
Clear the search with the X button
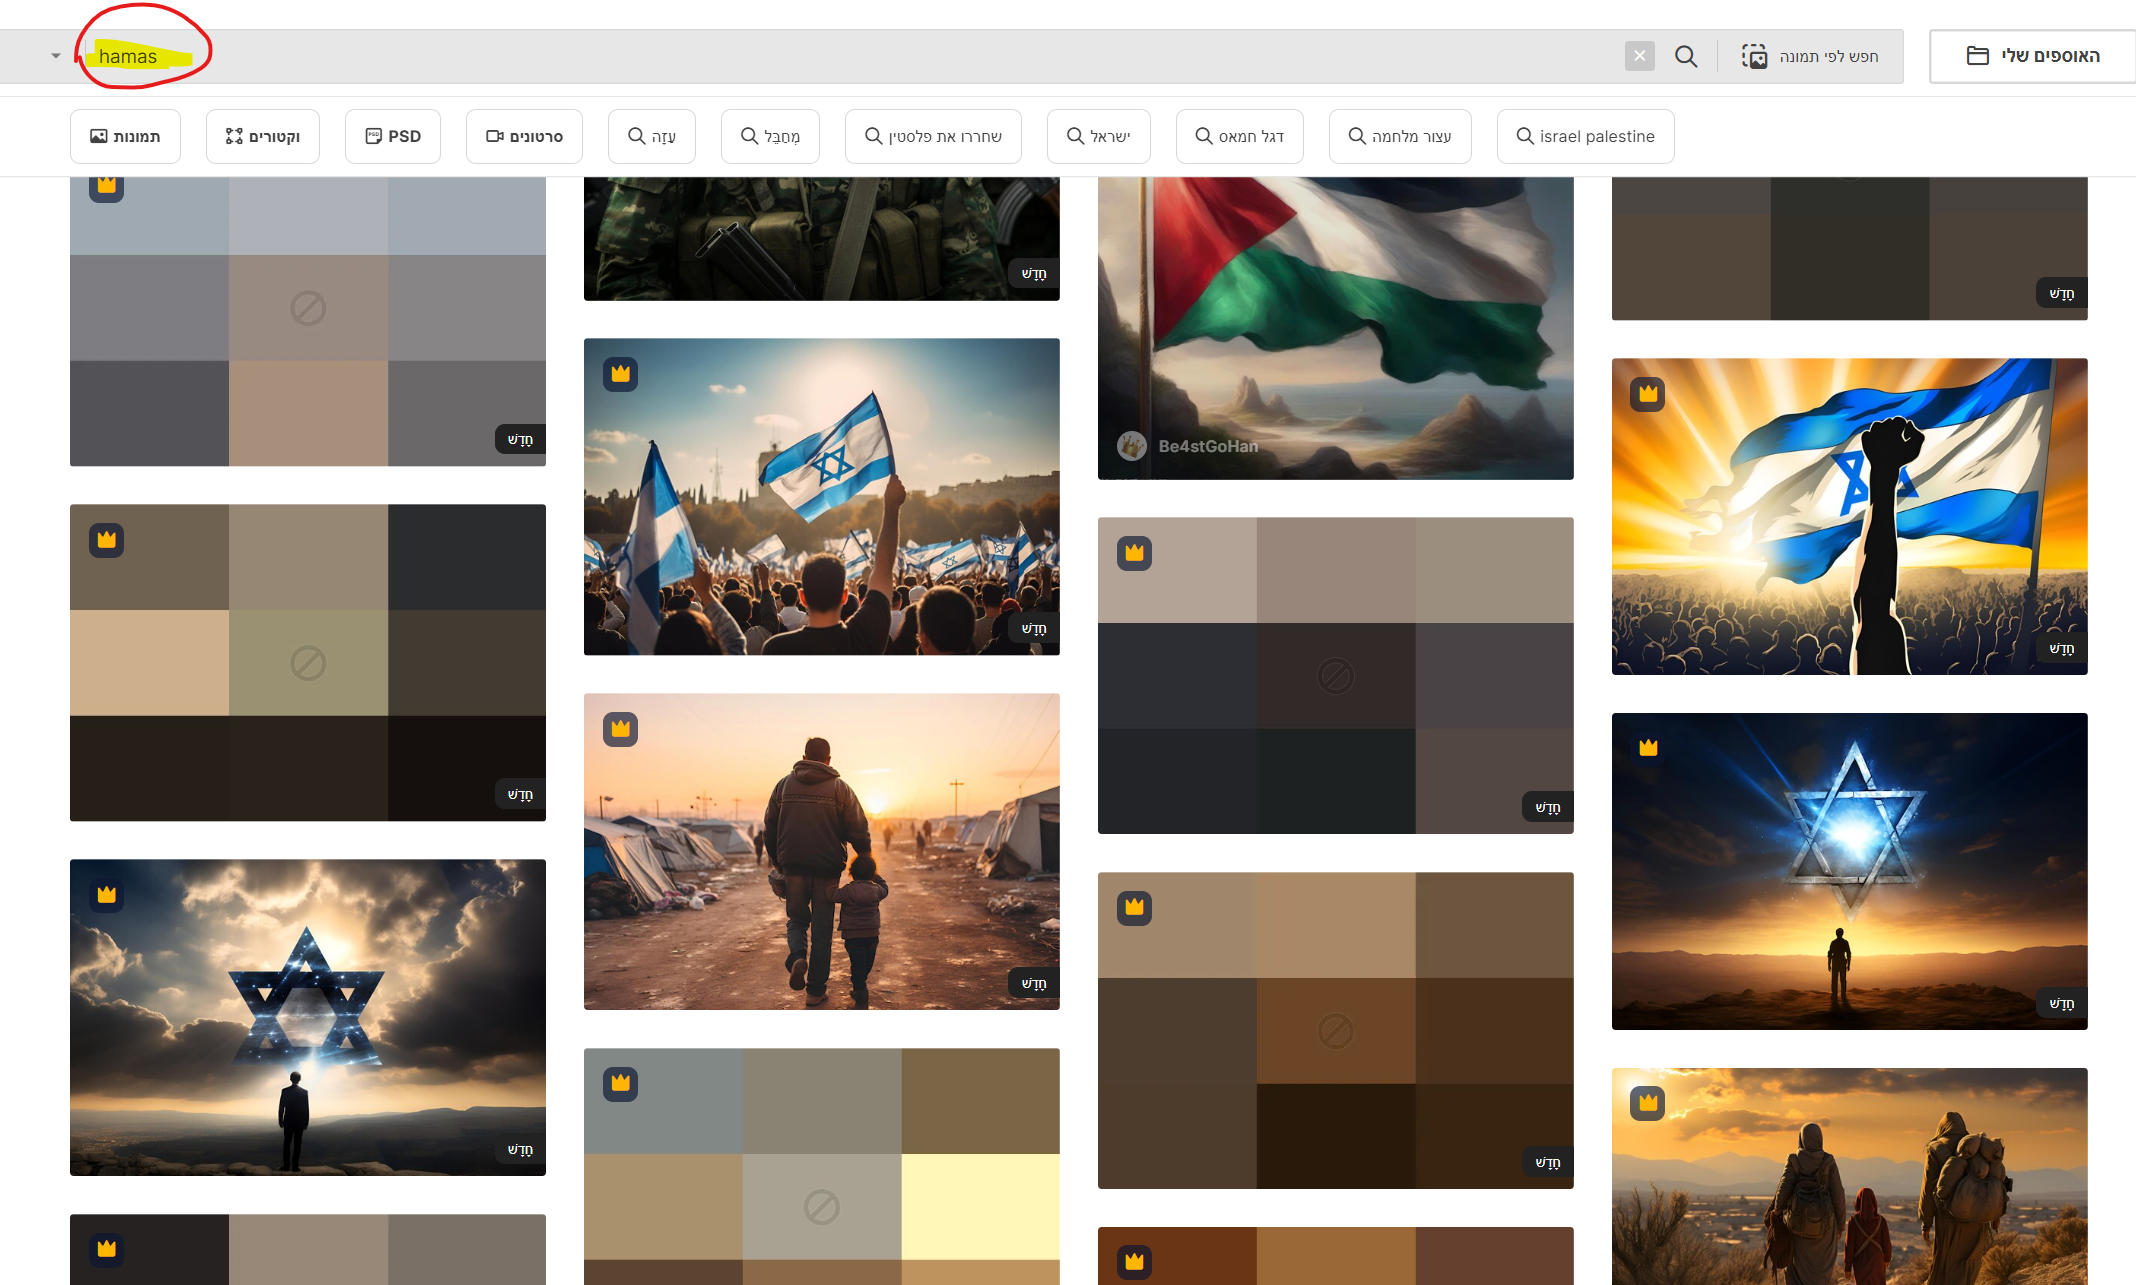tap(1639, 56)
